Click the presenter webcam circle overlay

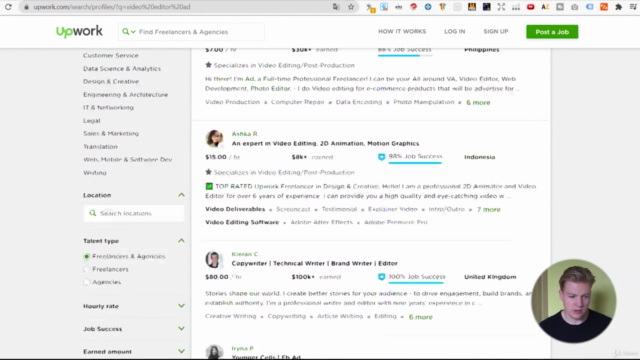coord(573,301)
